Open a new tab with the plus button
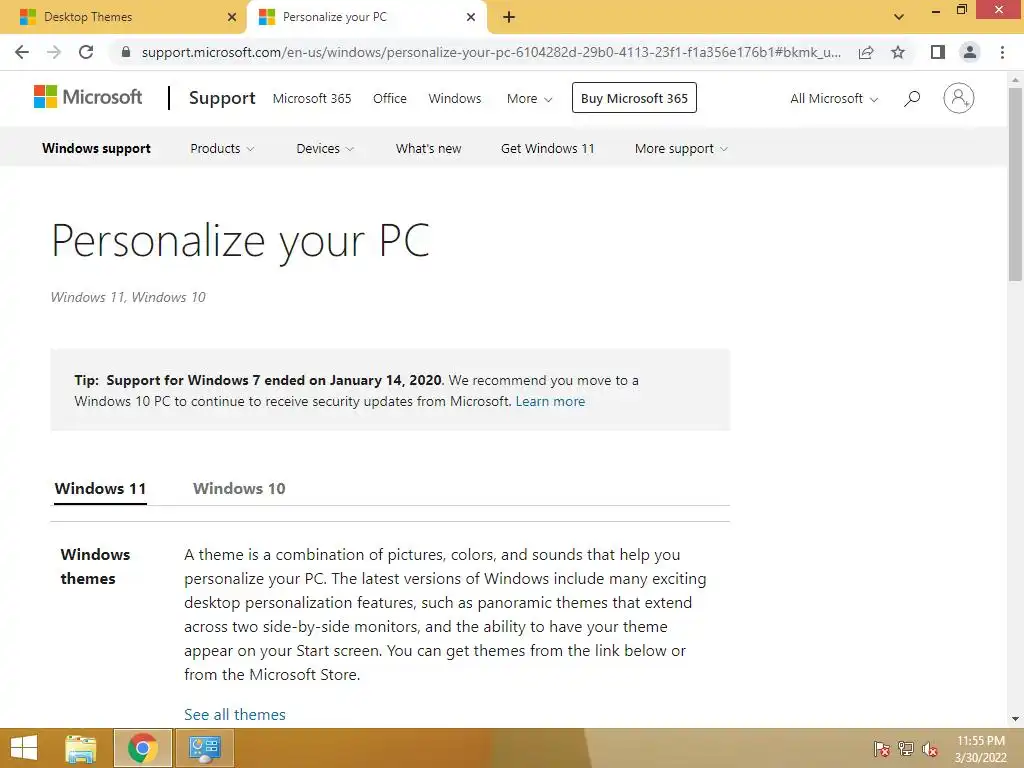The width and height of the screenshot is (1024, 768). pyautogui.click(x=509, y=17)
